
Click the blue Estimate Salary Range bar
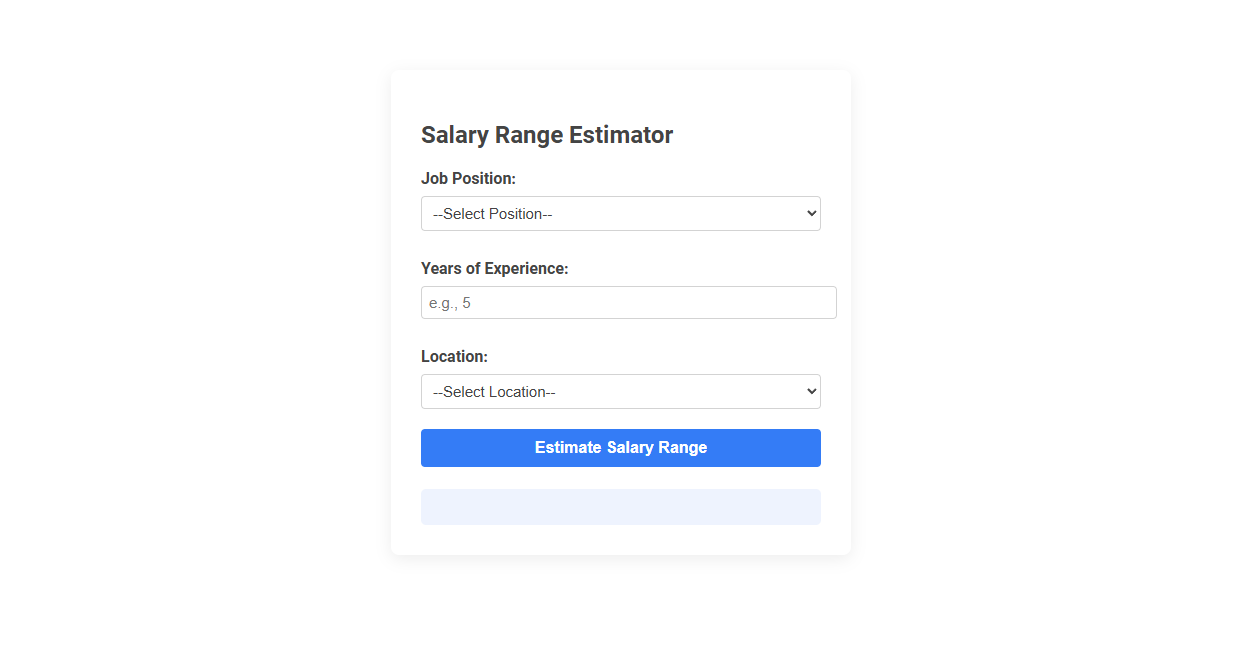[x=620, y=447]
